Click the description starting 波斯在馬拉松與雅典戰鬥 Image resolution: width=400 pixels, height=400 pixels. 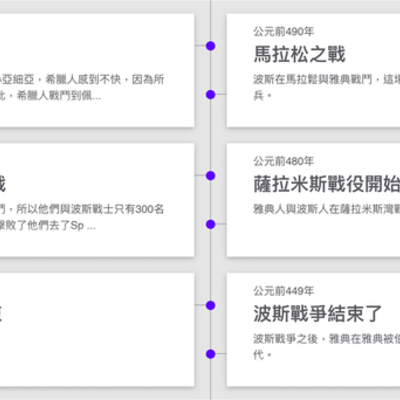click(x=327, y=87)
